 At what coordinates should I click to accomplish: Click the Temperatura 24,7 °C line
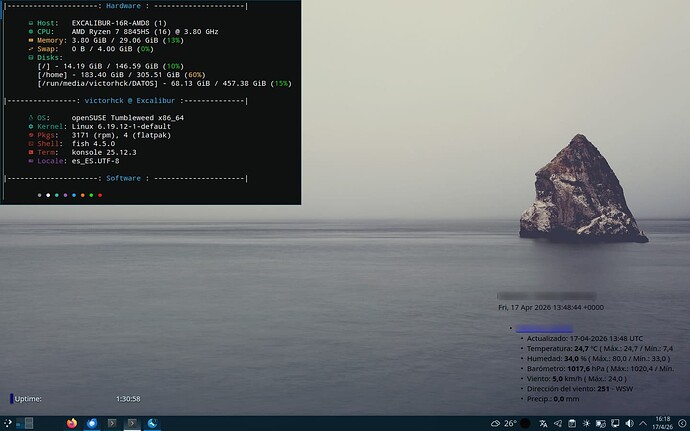(600, 349)
